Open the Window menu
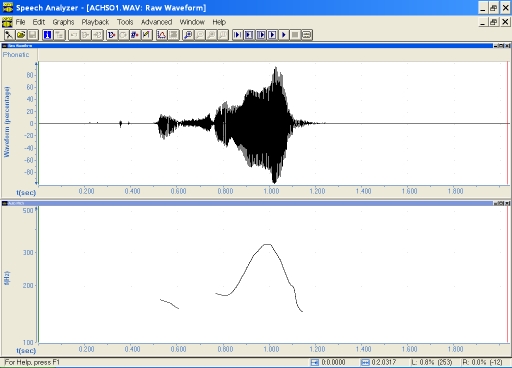512x368 pixels. coord(192,22)
